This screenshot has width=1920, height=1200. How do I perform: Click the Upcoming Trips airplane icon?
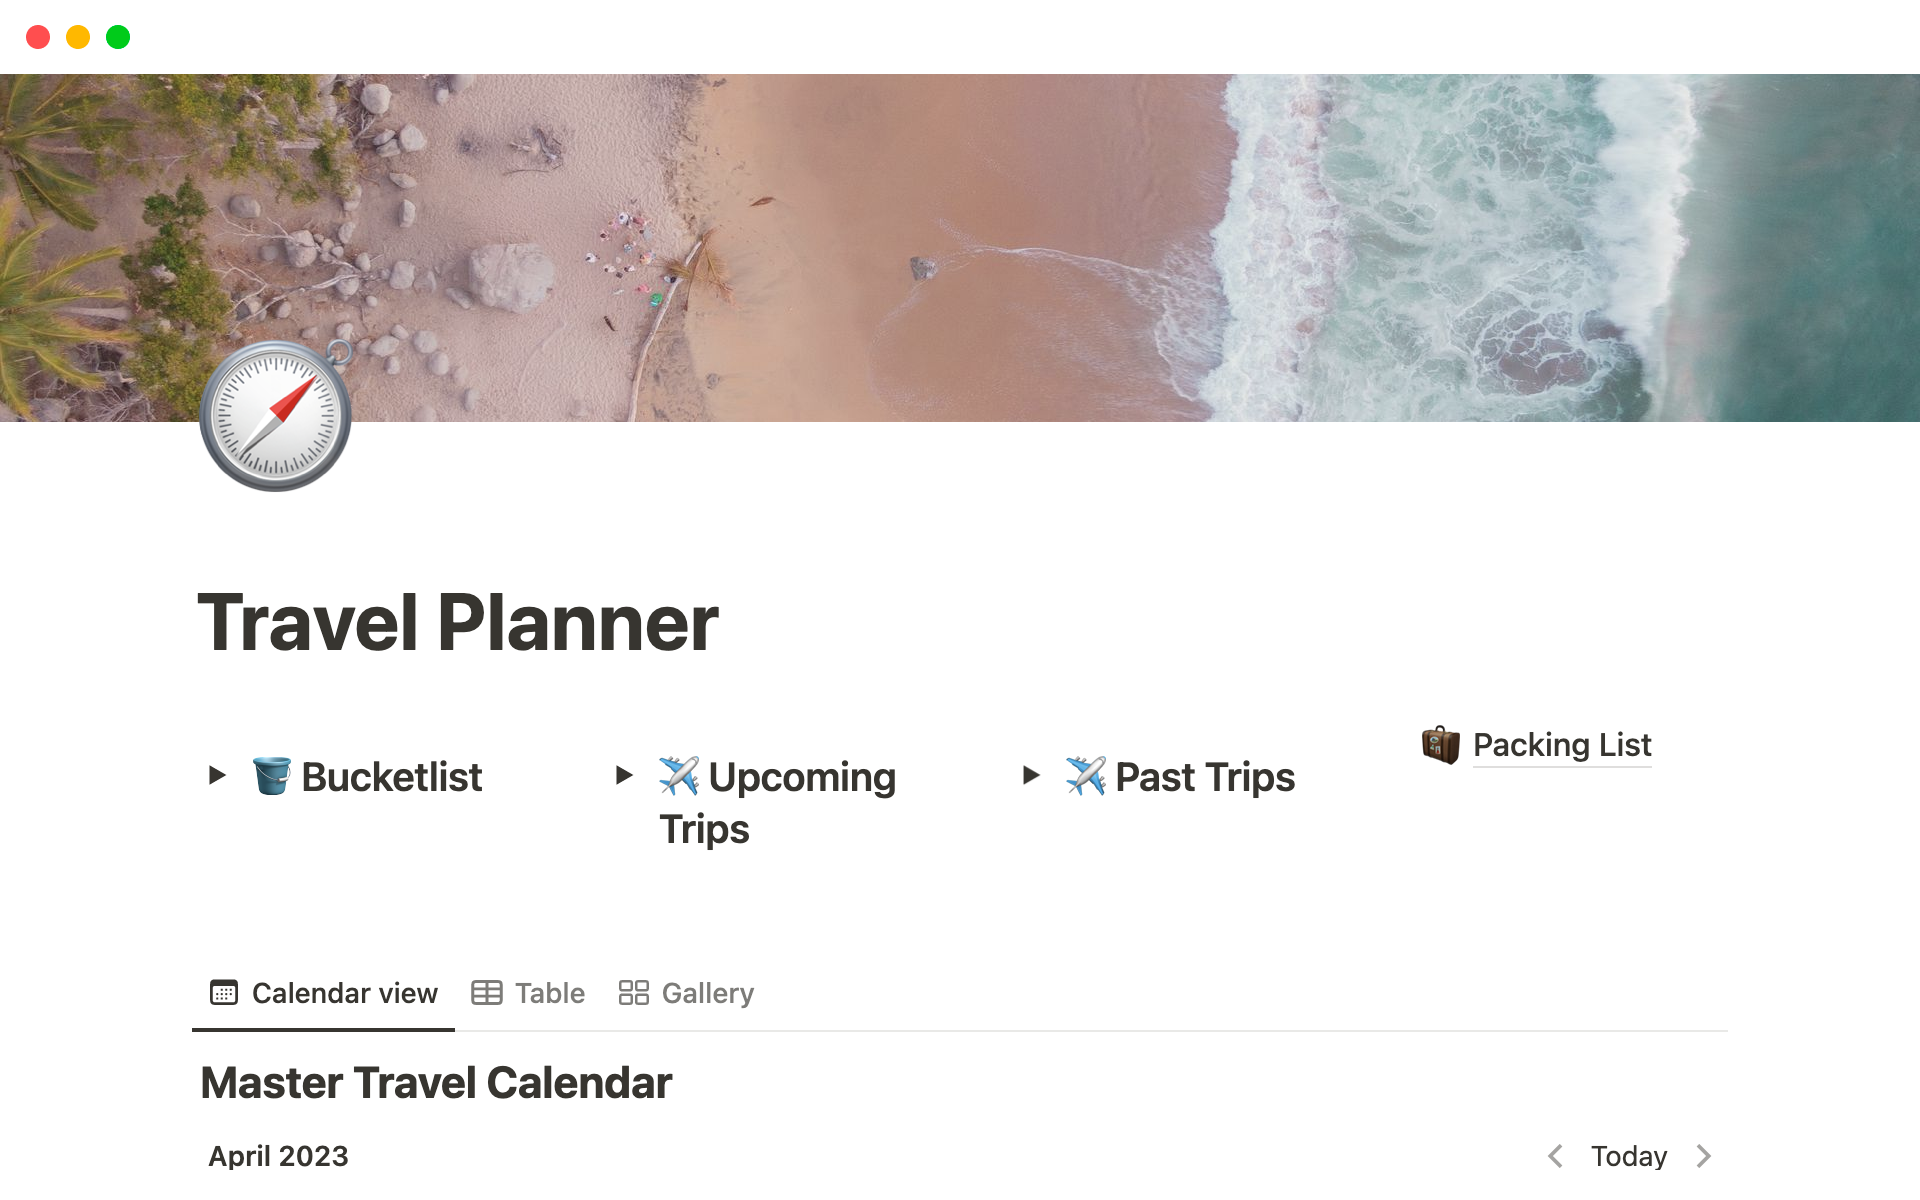[x=679, y=776]
